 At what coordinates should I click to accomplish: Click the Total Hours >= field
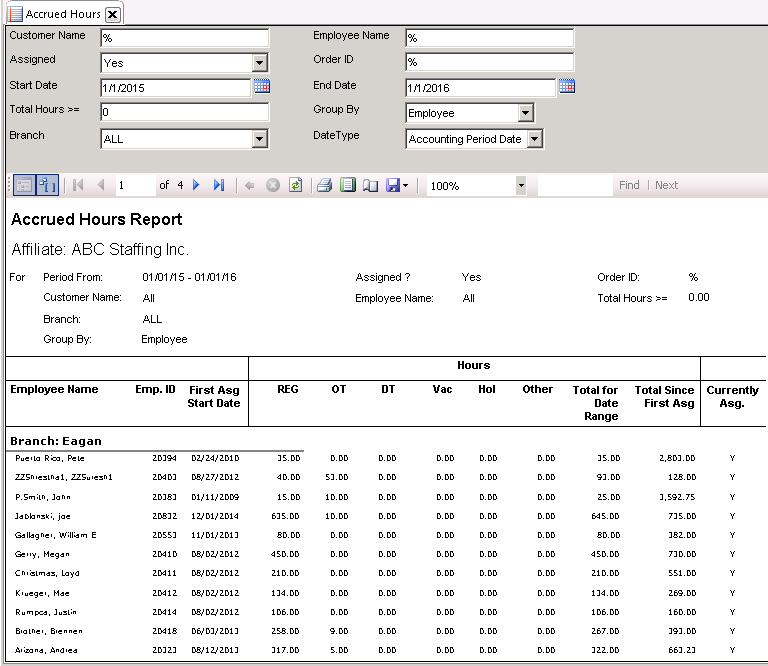pyautogui.click(x=185, y=112)
